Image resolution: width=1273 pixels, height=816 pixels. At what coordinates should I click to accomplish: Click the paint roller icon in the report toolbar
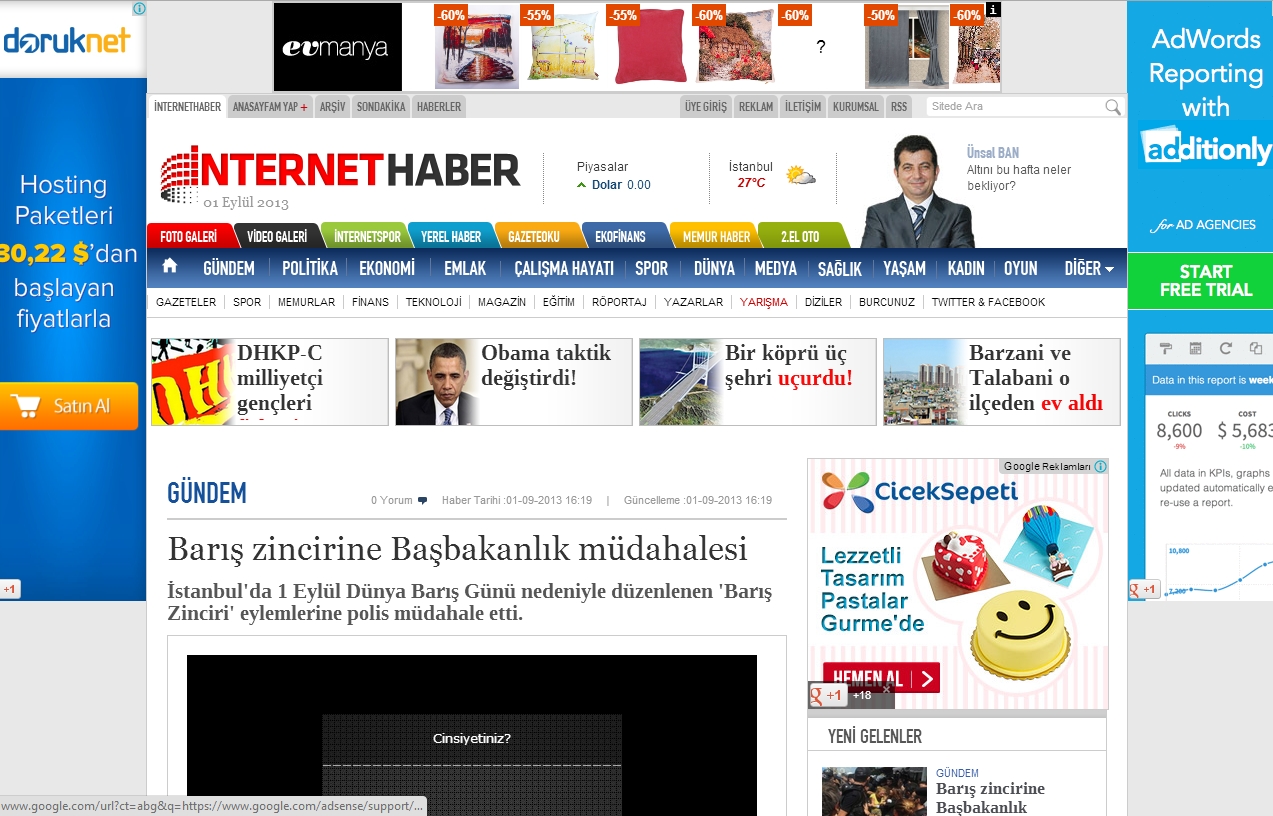click(1165, 348)
